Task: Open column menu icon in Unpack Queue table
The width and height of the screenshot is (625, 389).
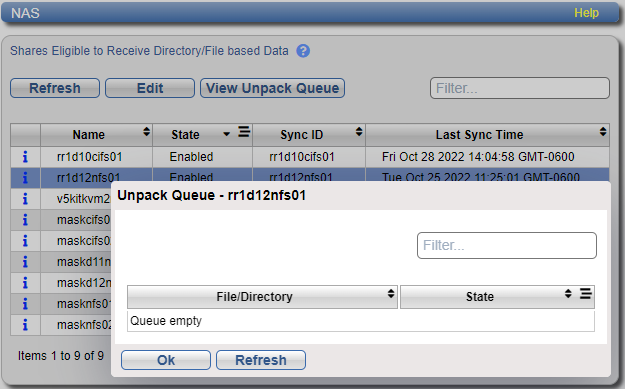Action: 586,294
